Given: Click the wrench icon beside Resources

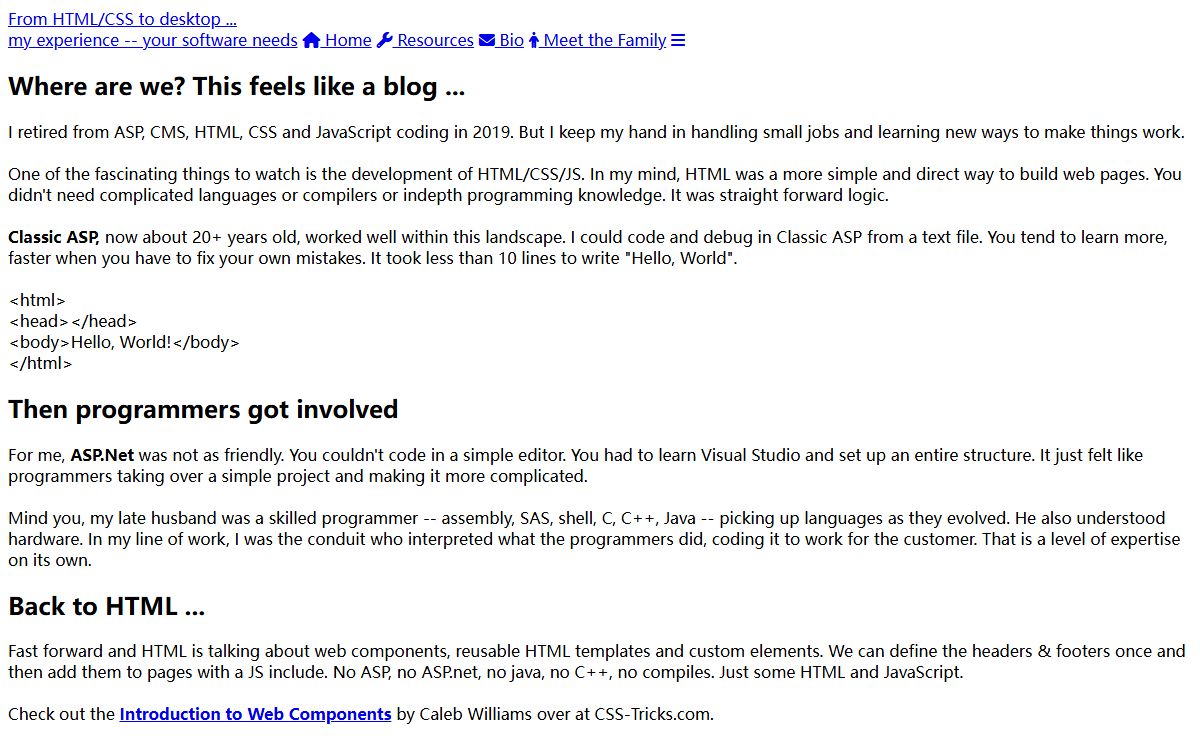Looking at the screenshot, I should tap(384, 40).
